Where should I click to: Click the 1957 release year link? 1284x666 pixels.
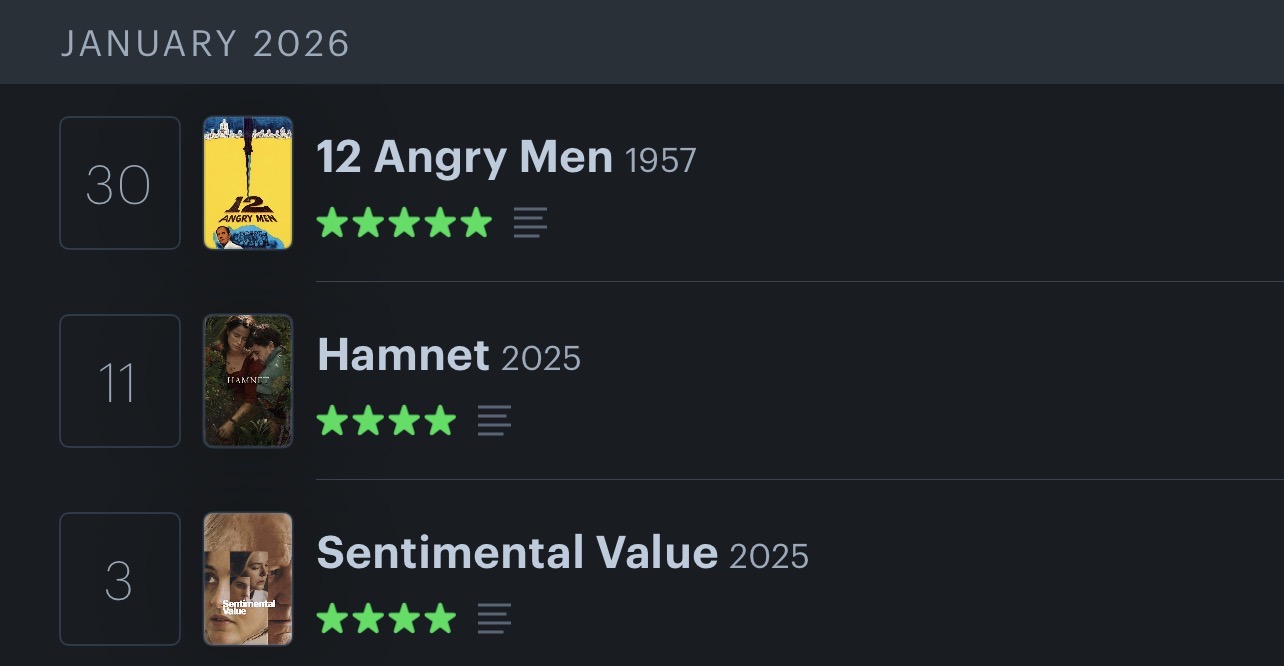coord(660,160)
